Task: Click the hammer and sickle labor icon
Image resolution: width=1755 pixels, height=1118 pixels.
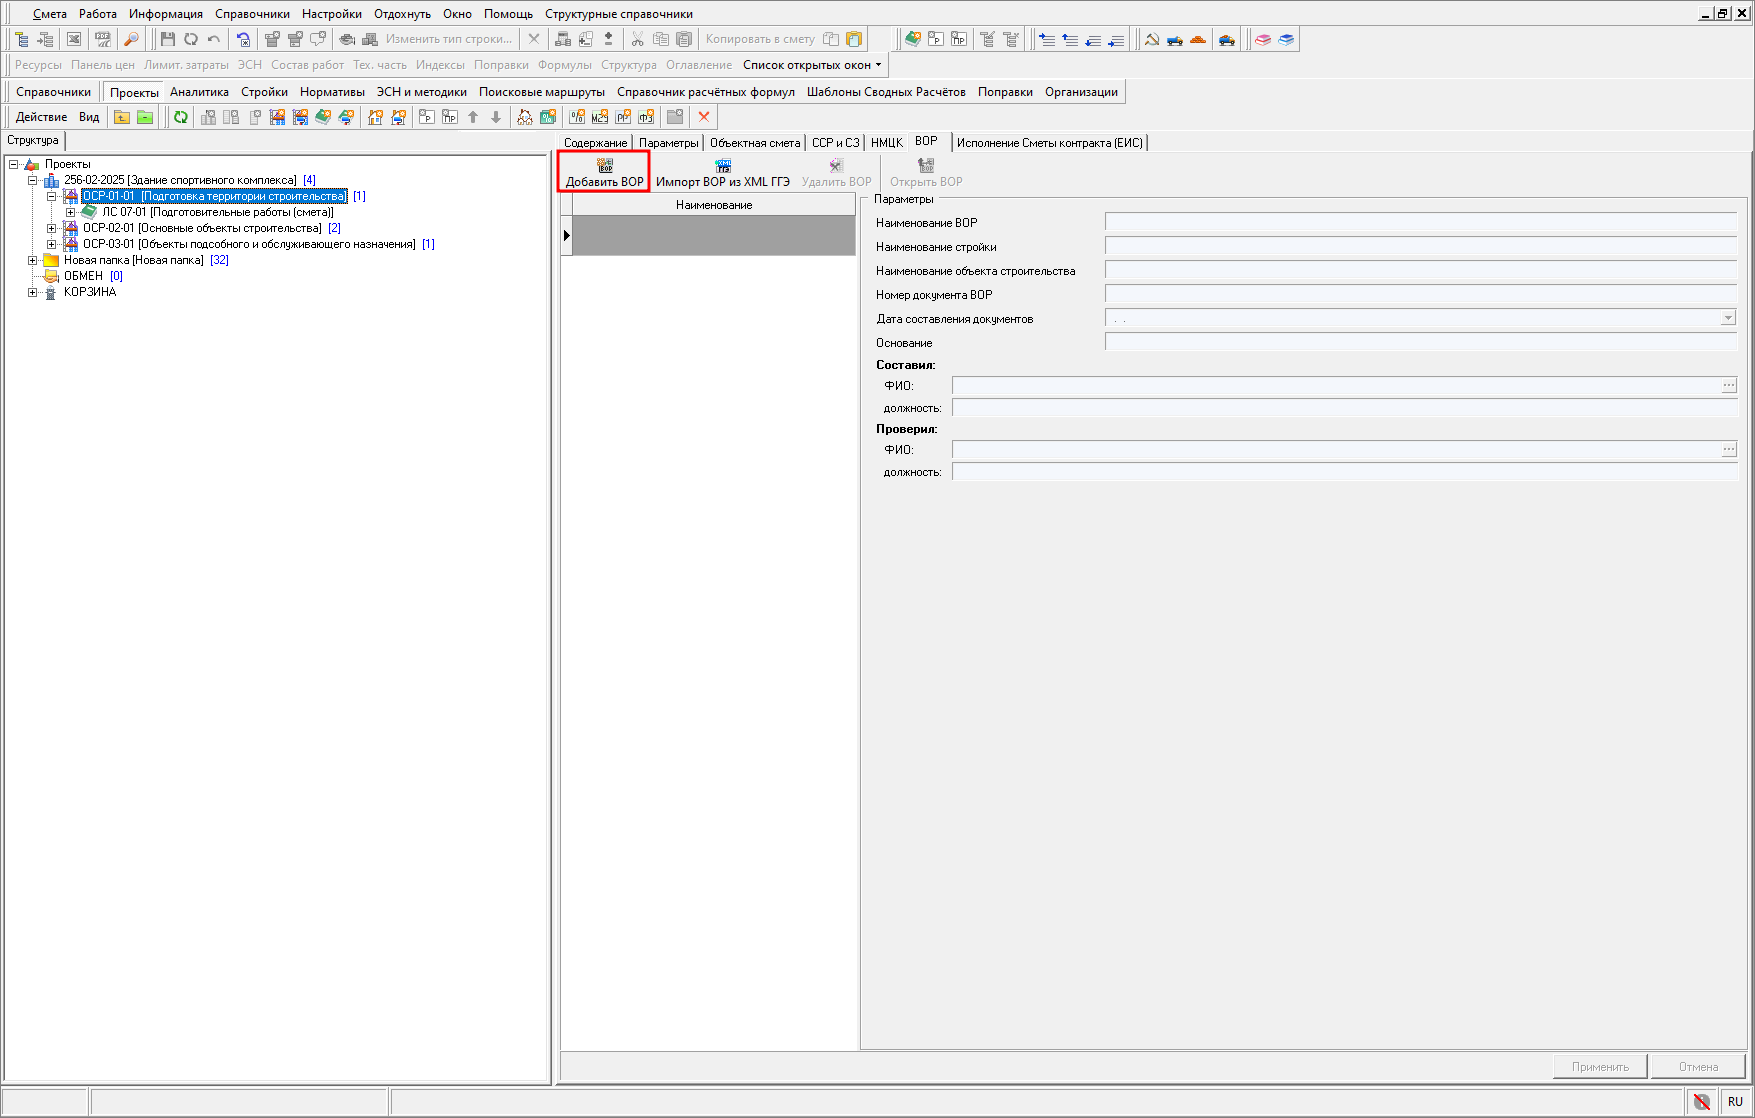Action: coord(1152,39)
